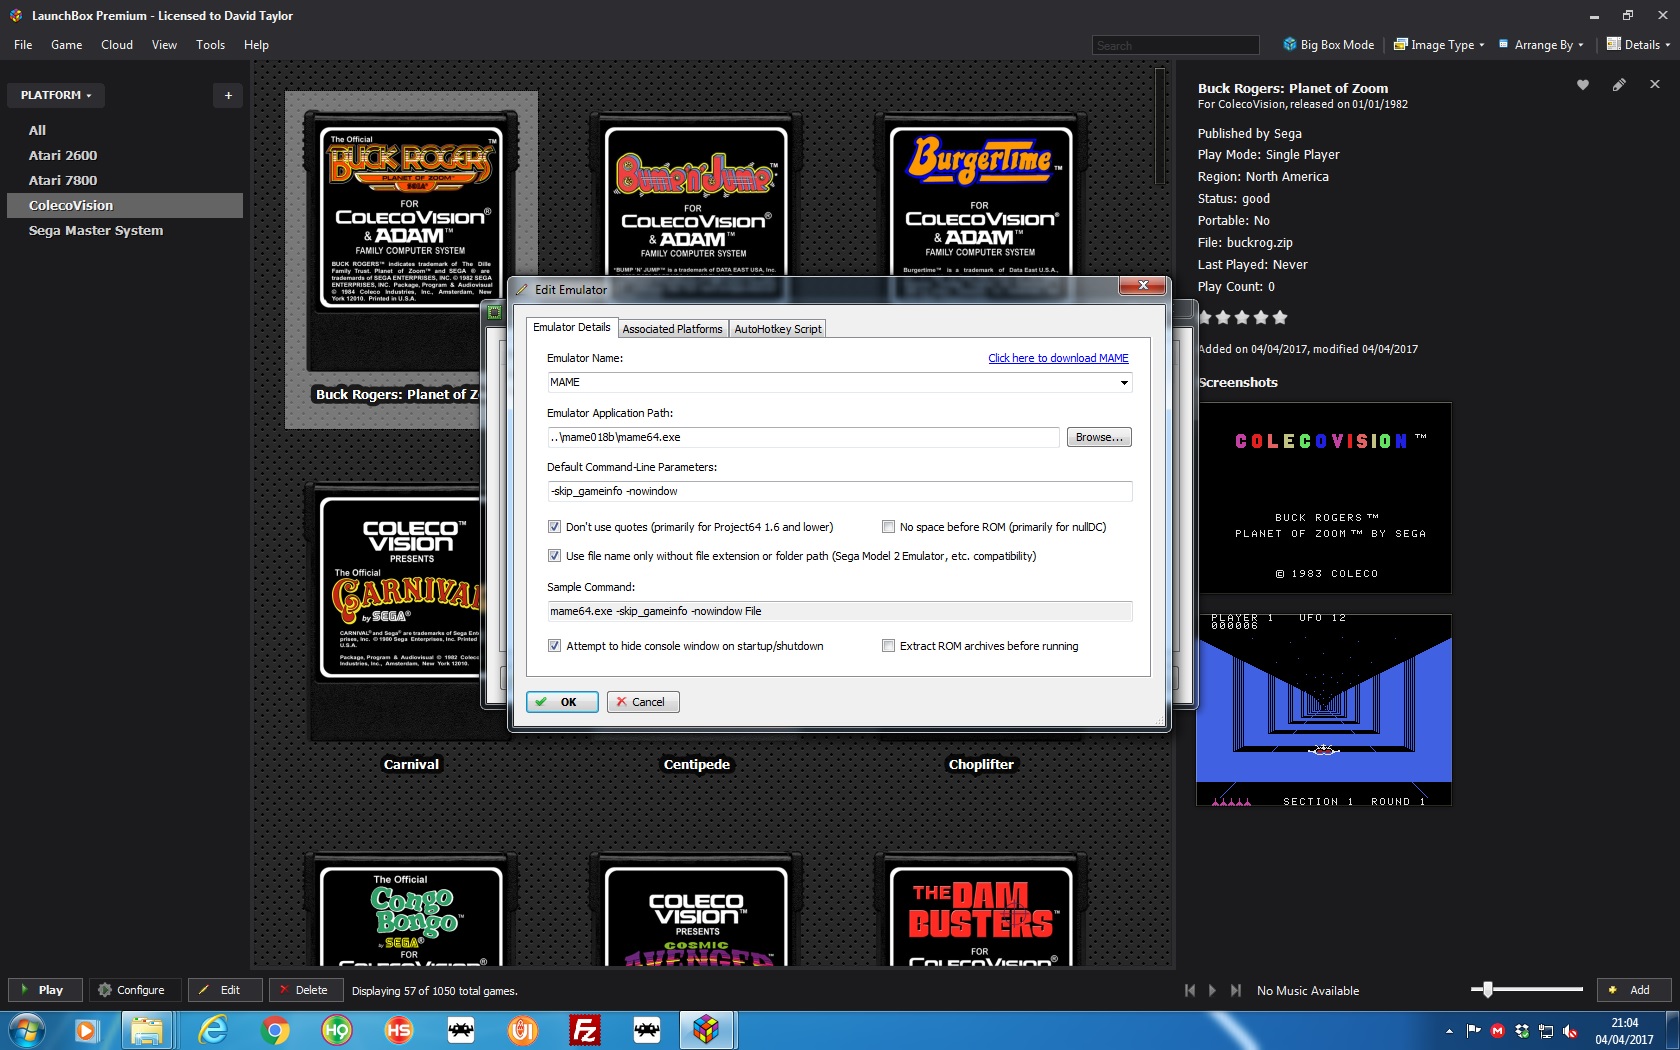Click the LaunchBox cube icon in taskbar
The height and width of the screenshot is (1050, 1680).
point(707,1030)
